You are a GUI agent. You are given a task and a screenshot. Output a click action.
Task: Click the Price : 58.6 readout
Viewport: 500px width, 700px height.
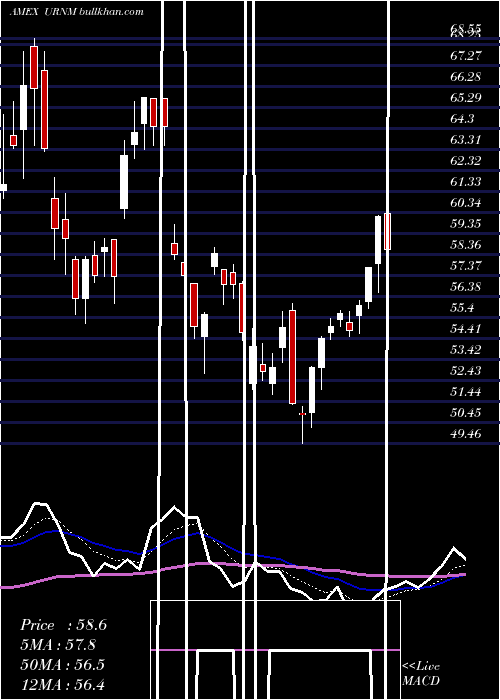pos(63,625)
